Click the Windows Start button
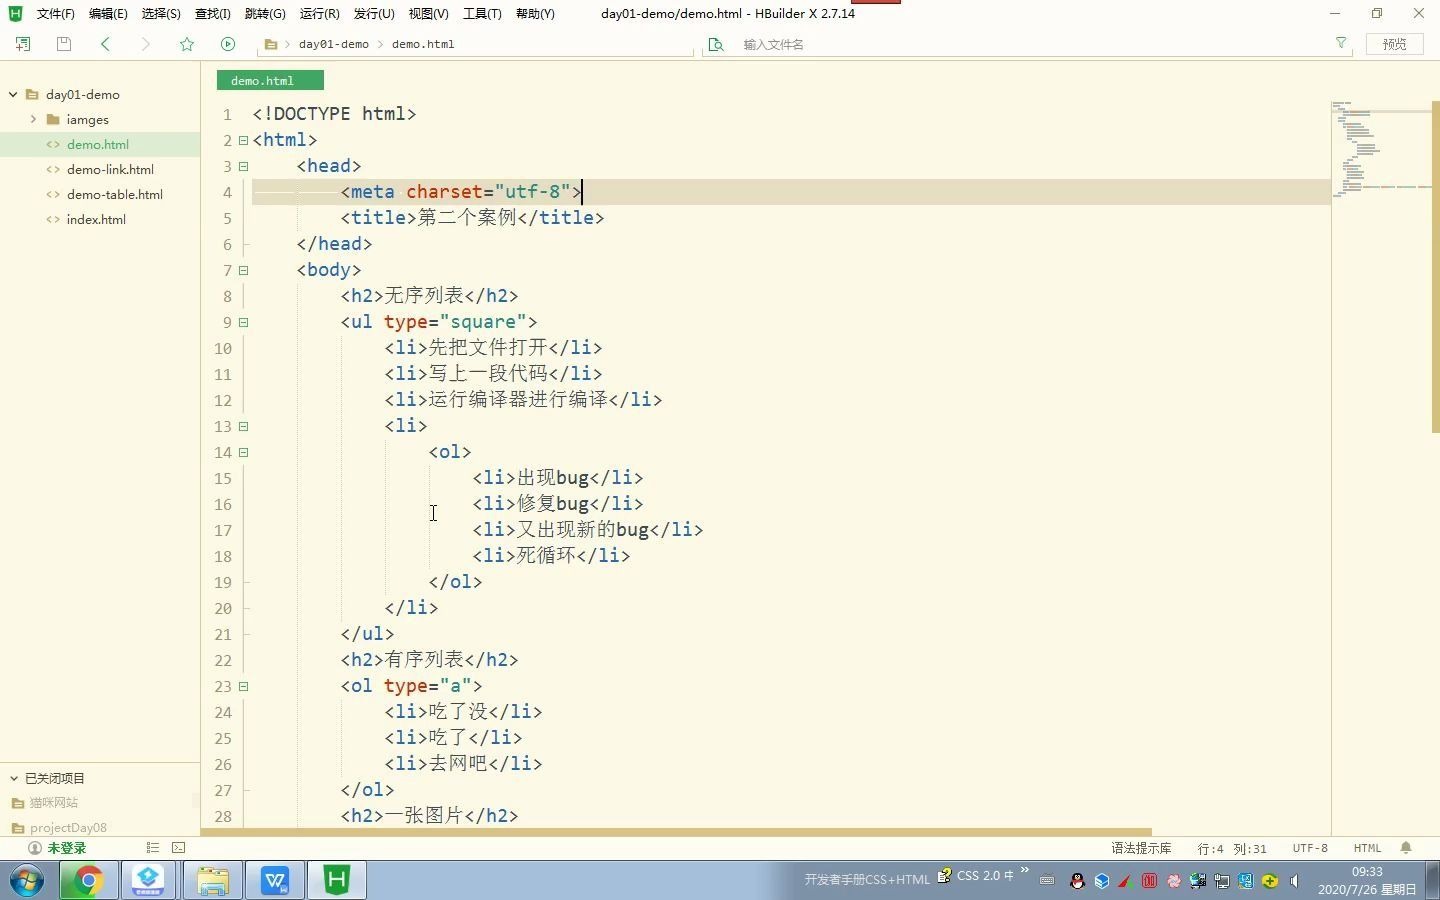Viewport: 1440px width, 900px height. [x=27, y=881]
